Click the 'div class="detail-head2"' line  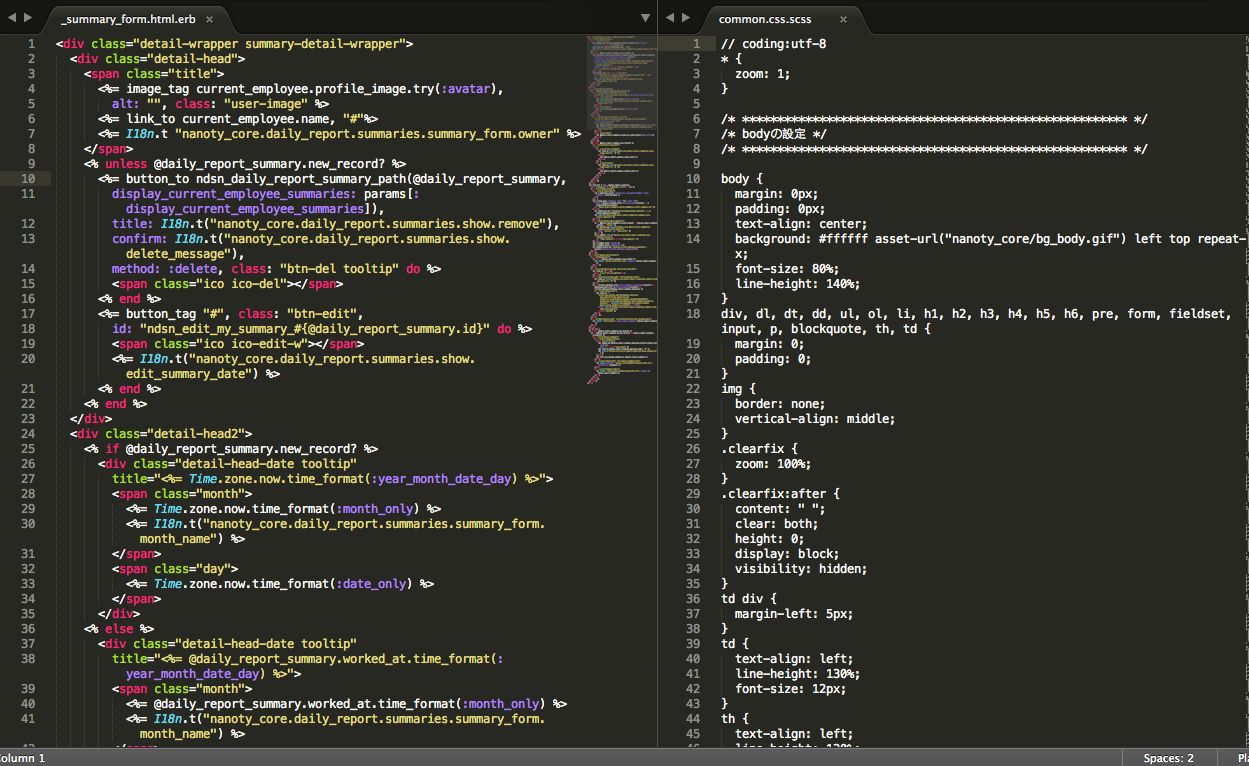pos(161,434)
